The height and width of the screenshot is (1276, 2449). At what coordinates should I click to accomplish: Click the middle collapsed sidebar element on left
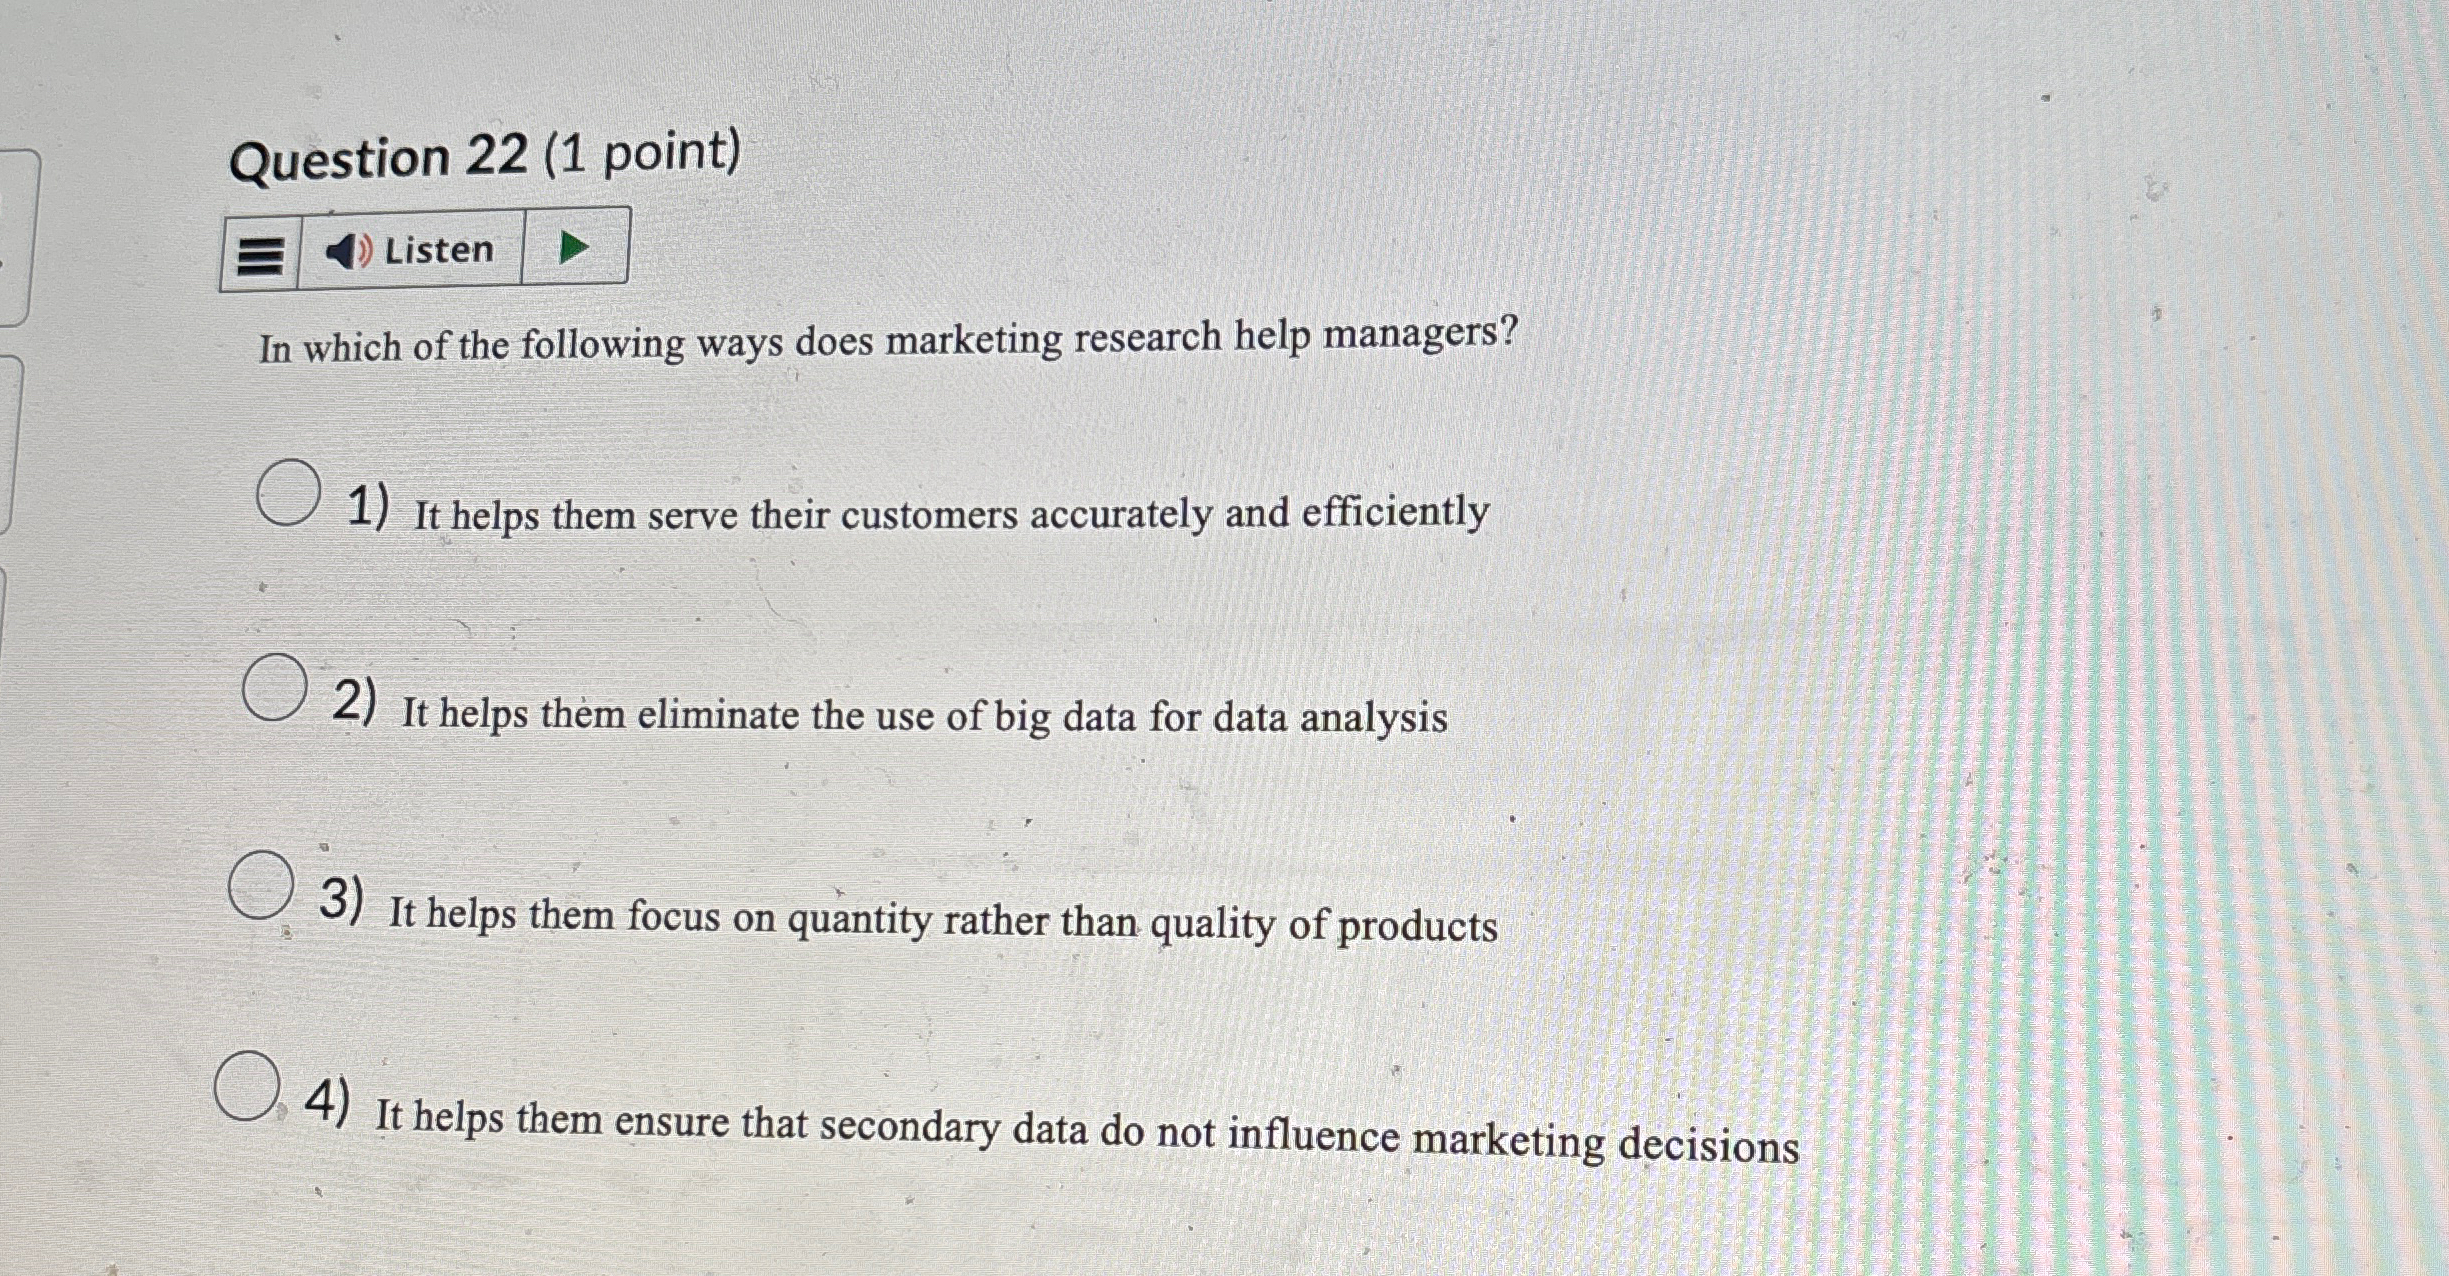click(x=12, y=440)
